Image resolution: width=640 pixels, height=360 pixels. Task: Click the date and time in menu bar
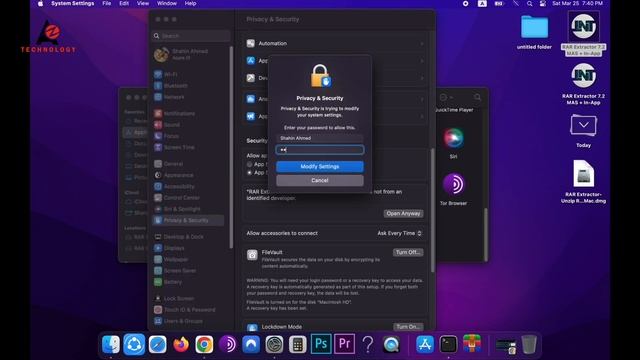pyautogui.click(x=577, y=3)
